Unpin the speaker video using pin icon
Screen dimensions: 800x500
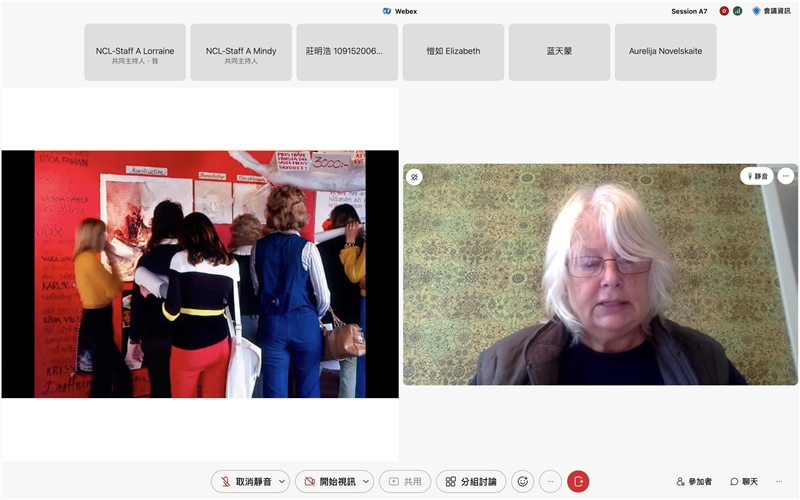point(414,176)
